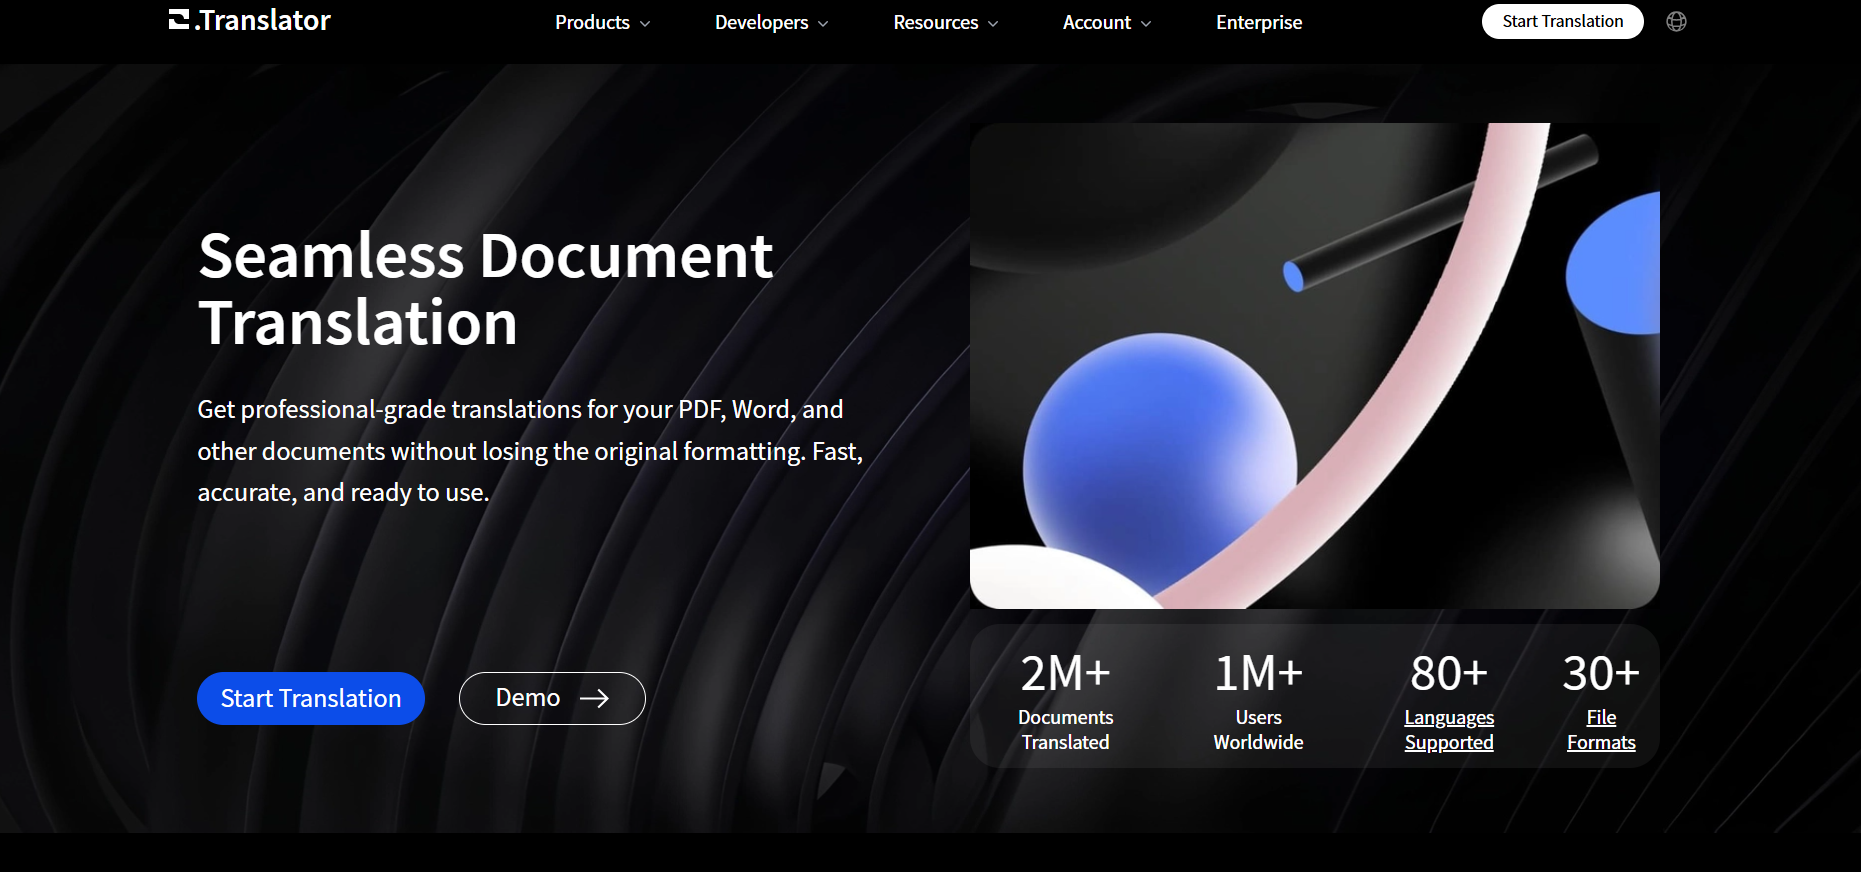Open the Resources menu

(945, 22)
